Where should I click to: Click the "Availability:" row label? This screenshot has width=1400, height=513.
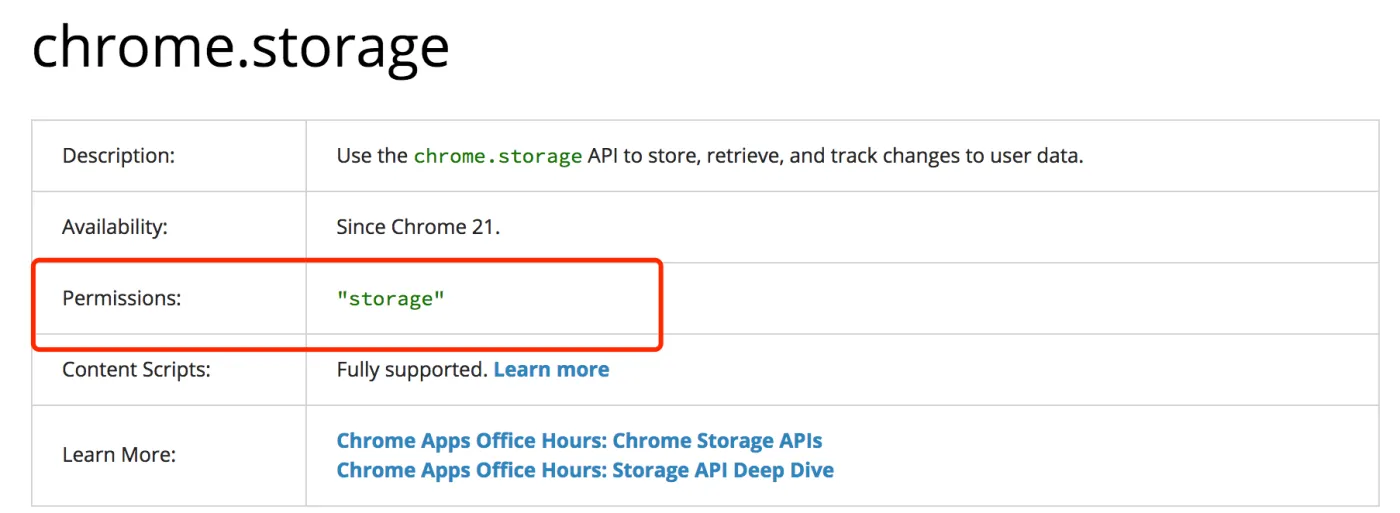115,227
